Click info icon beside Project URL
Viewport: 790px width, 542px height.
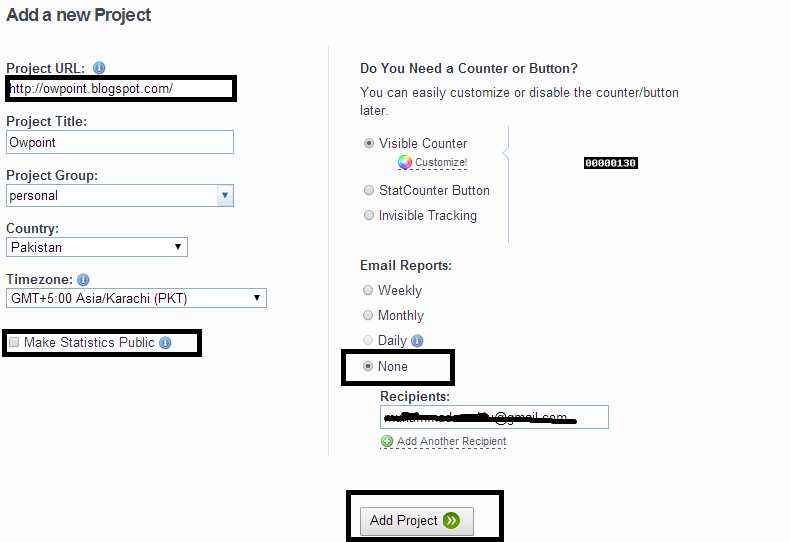[99, 68]
